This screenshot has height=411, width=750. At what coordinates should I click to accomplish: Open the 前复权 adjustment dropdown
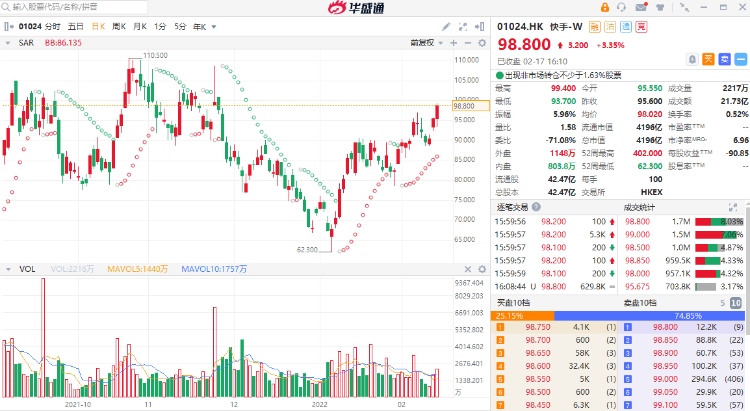(424, 43)
